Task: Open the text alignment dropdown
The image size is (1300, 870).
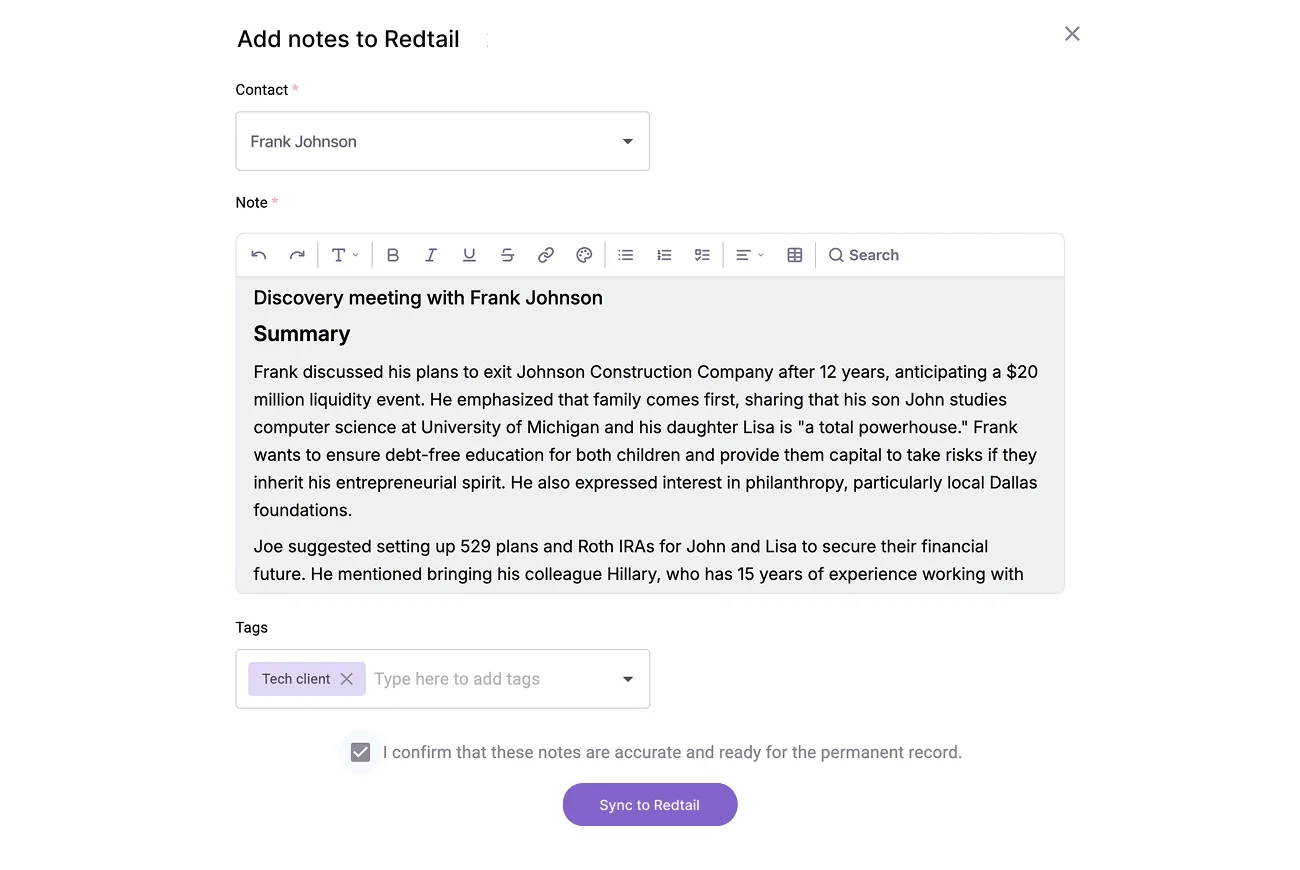Action: (750, 255)
